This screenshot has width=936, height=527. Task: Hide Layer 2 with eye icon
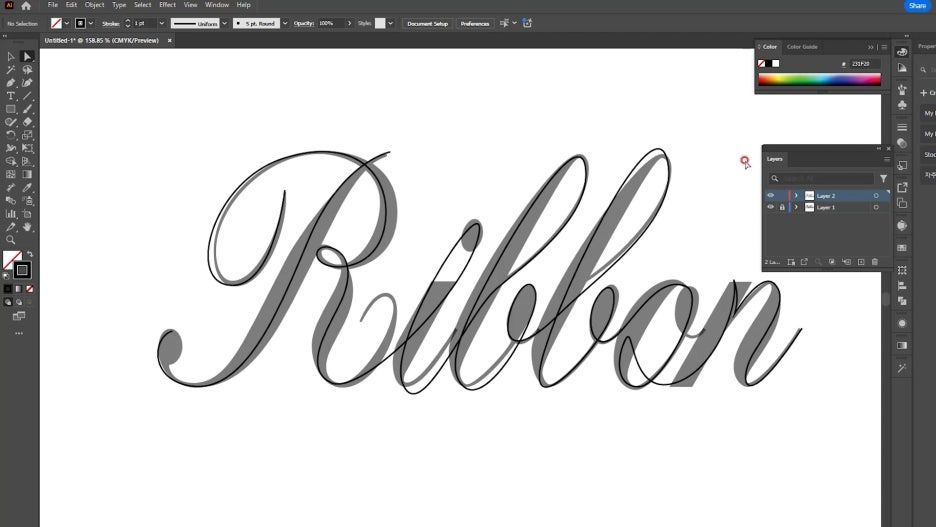(770, 196)
